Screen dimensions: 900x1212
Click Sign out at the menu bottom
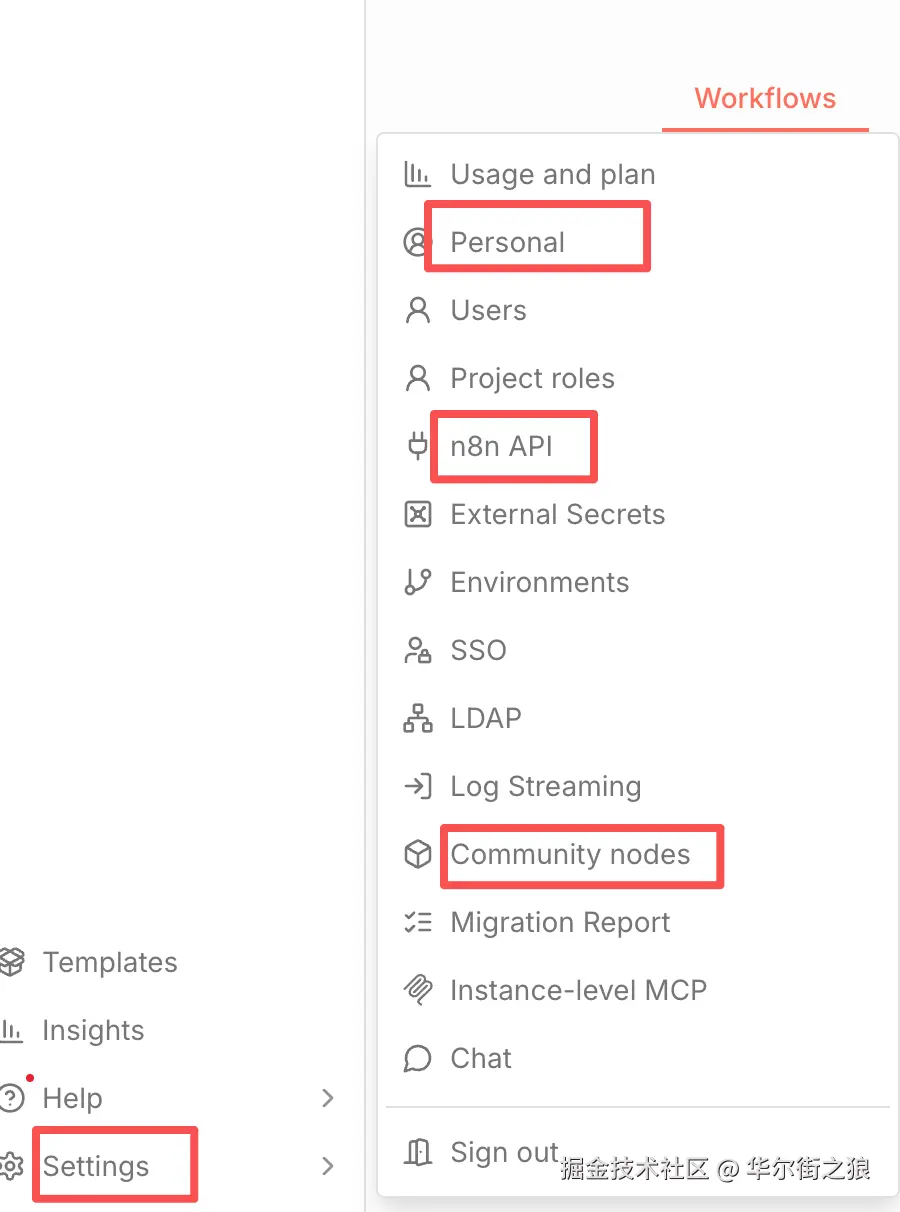(x=503, y=1152)
